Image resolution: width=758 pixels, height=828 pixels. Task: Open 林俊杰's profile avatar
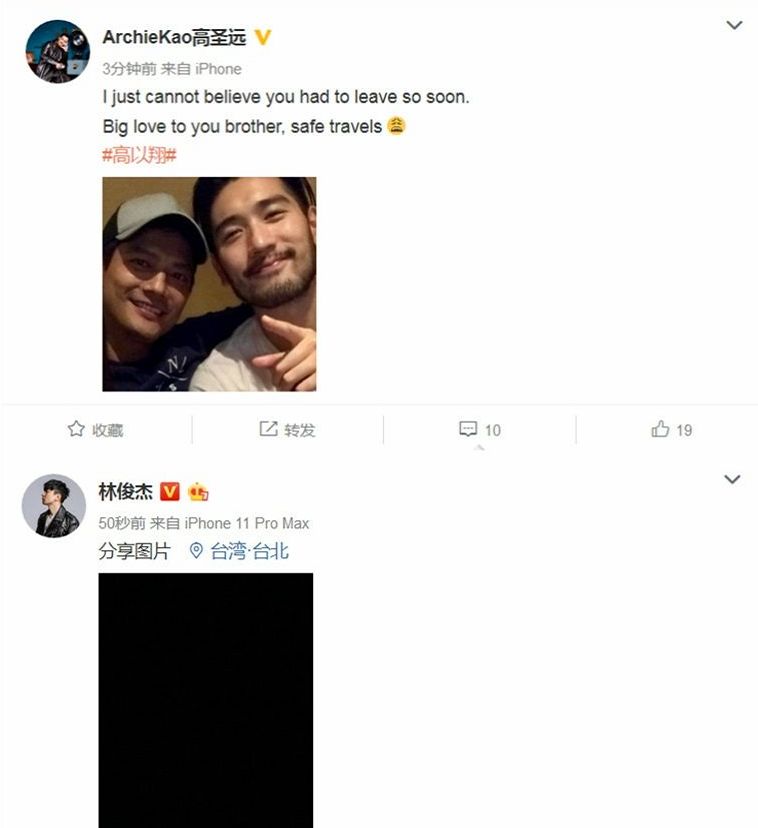coord(54,506)
